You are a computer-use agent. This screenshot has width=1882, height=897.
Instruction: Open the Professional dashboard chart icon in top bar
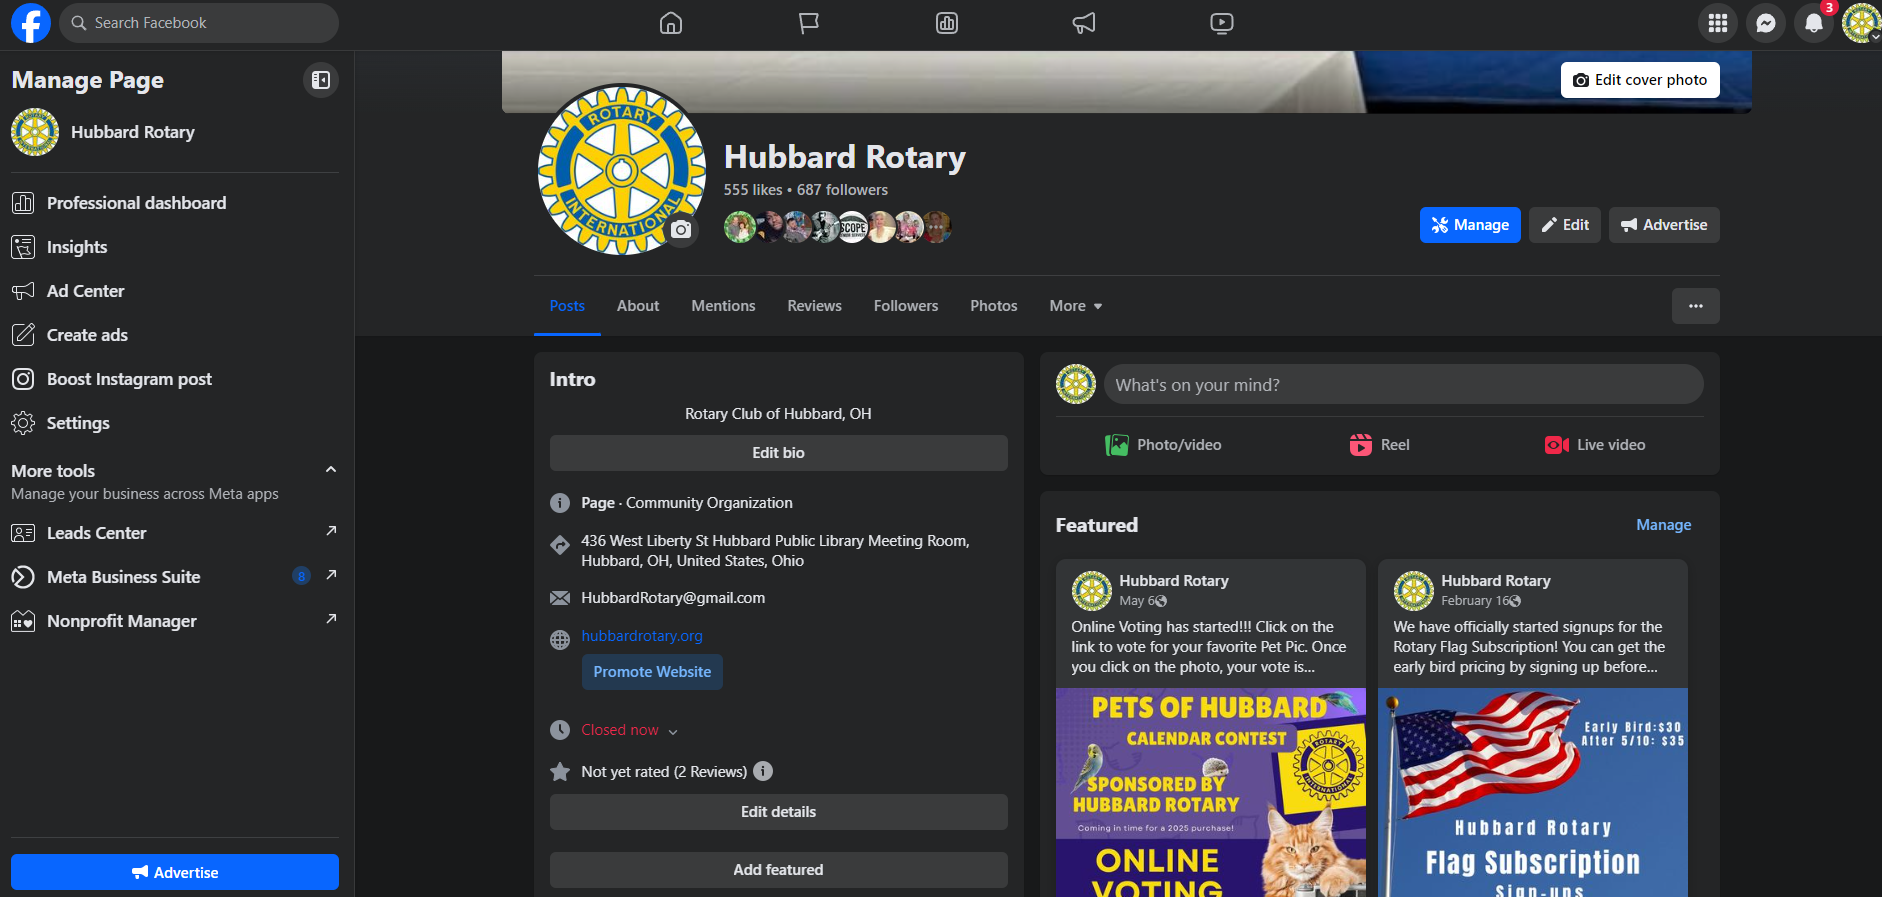coord(947,23)
